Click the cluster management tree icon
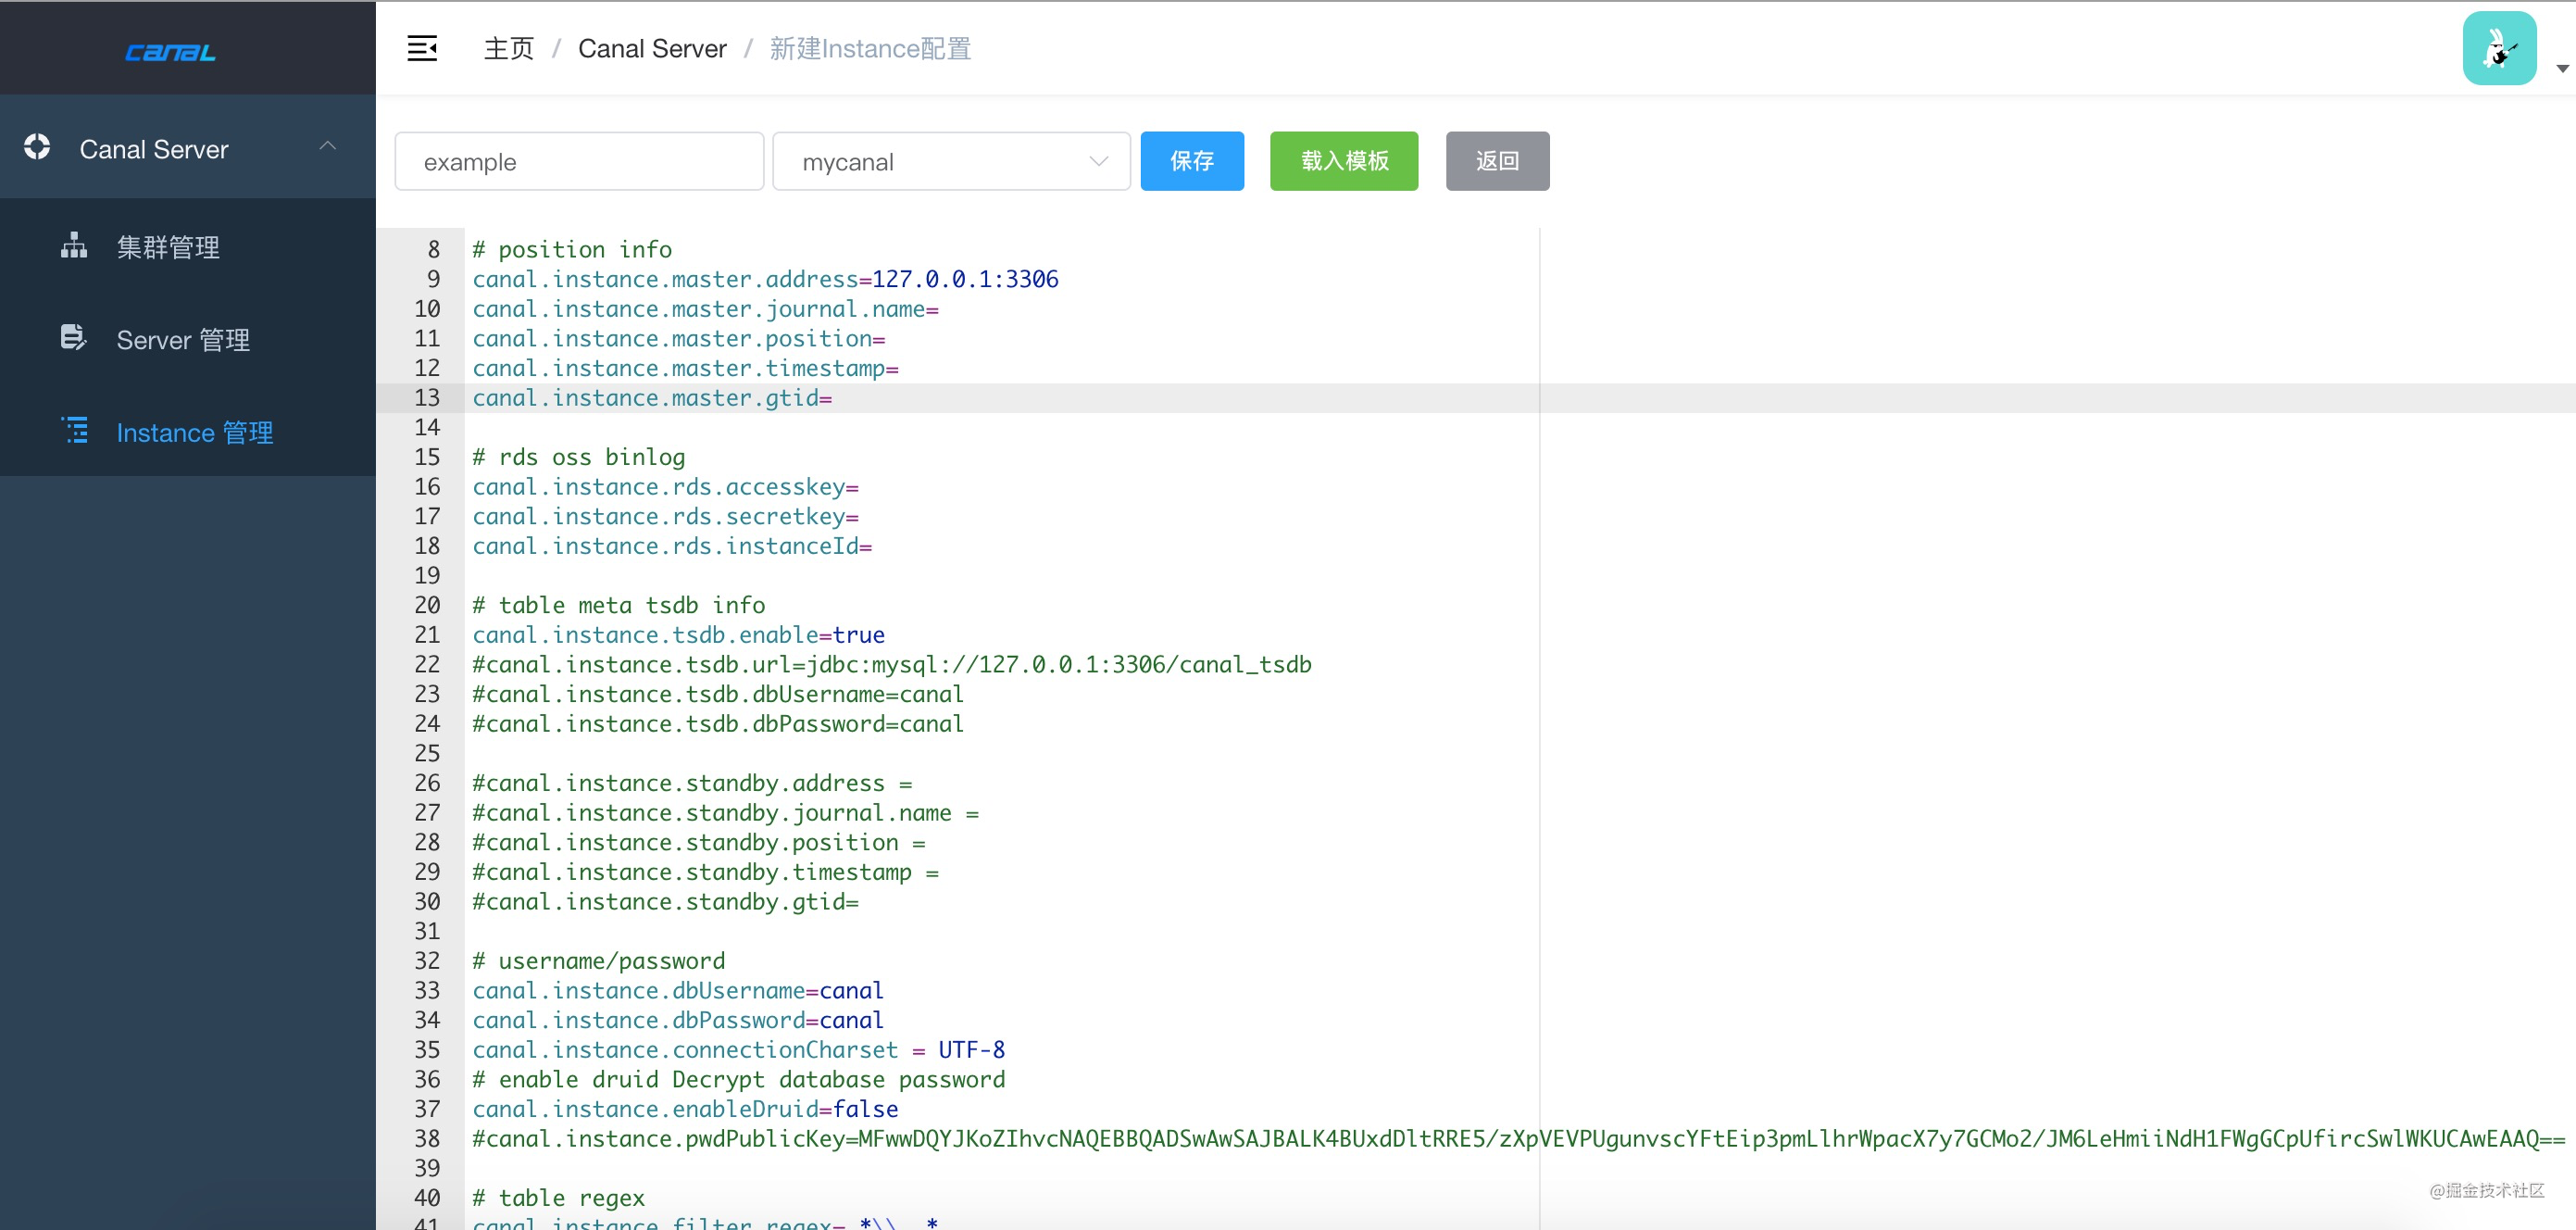Viewport: 2576px width, 1230px height. coord(73,245)
